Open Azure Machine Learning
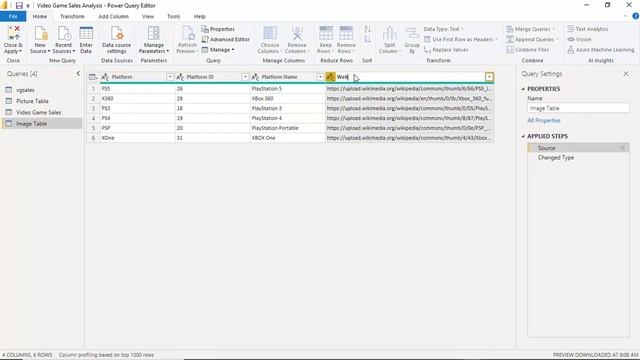 pos(600,50)
